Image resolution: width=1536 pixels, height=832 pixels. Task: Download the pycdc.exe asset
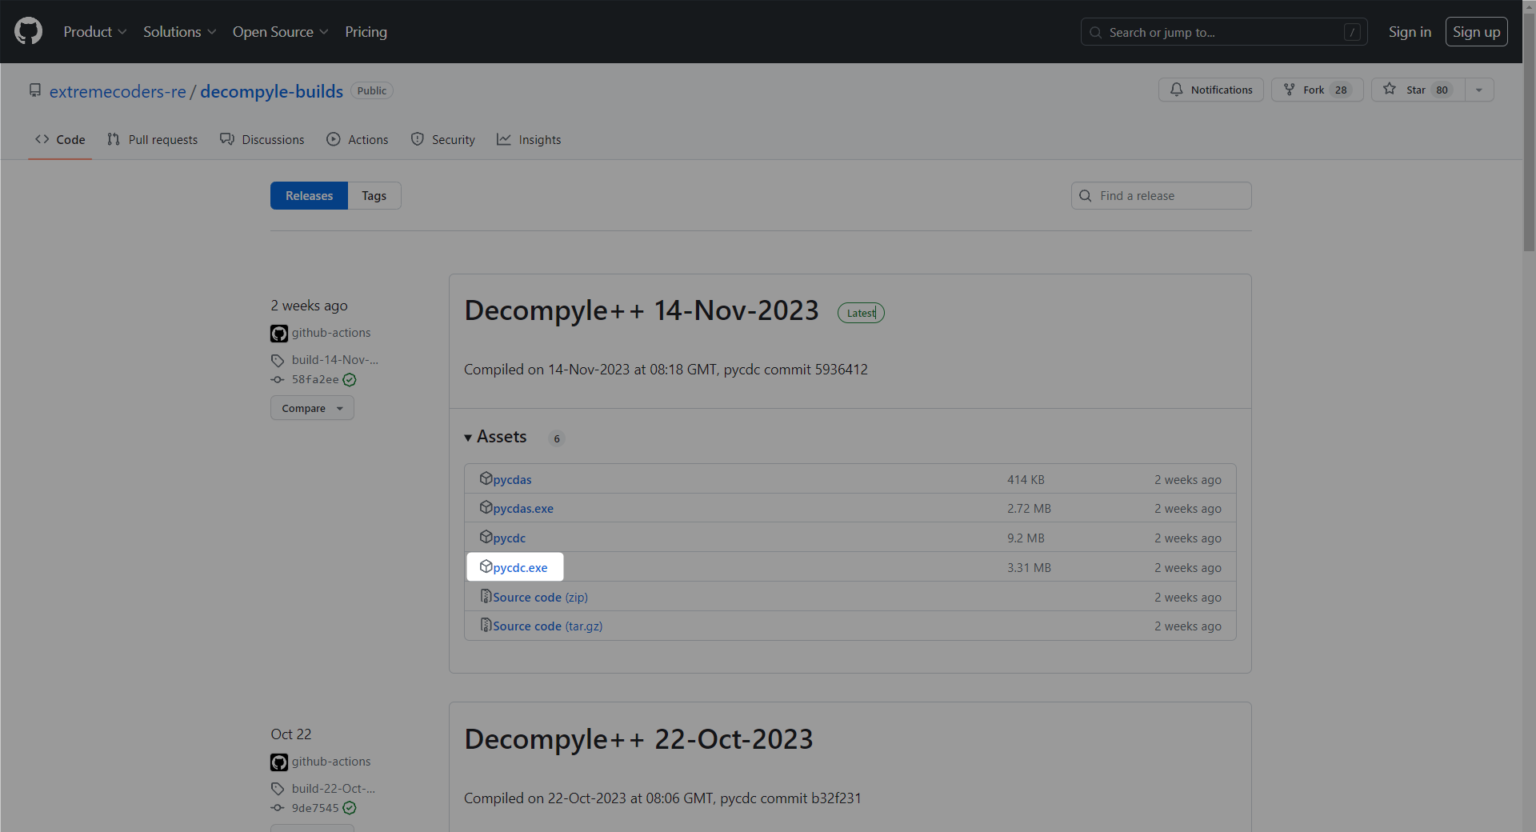click(x=519, y=568)
